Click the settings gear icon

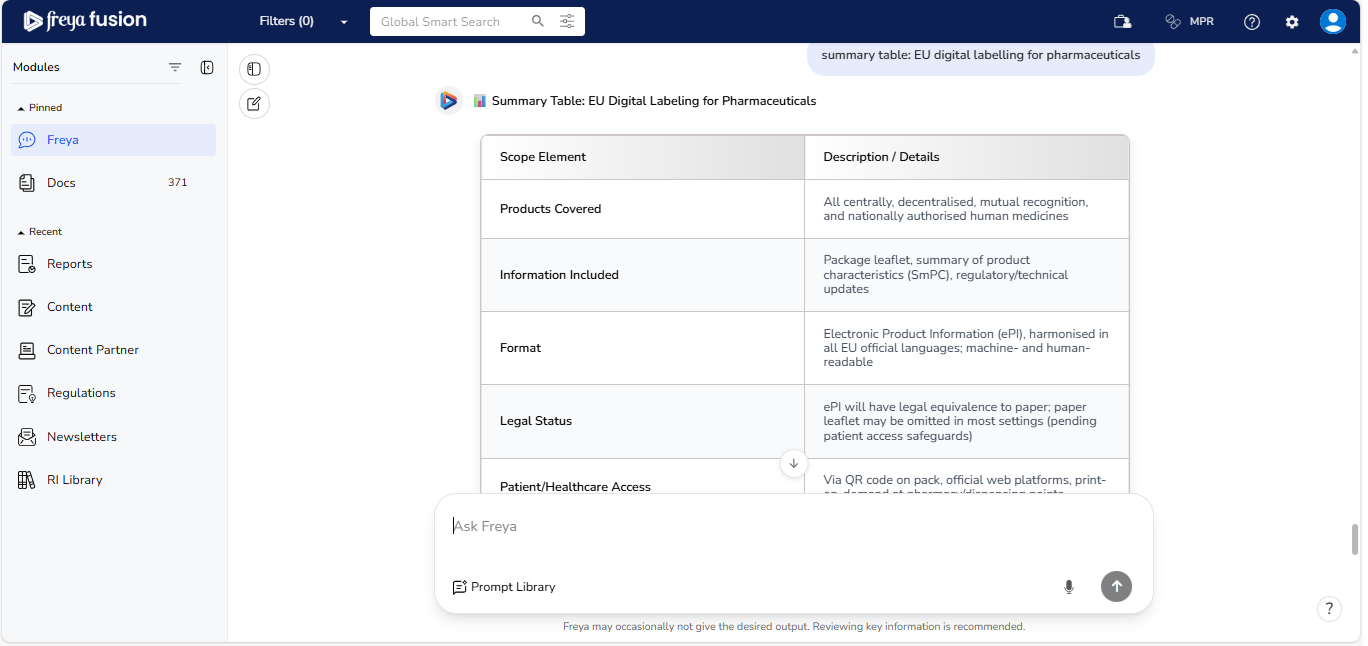coord(1292,22)
